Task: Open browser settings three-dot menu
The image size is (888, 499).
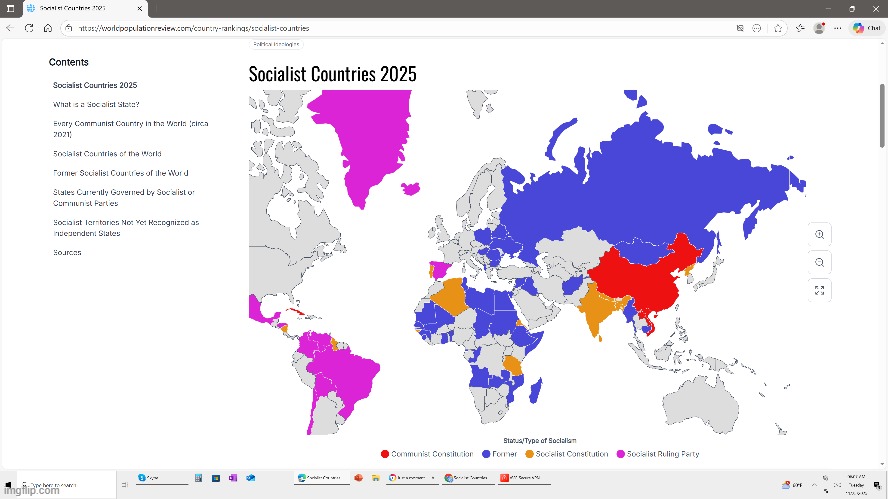Action: pos(838,28)
